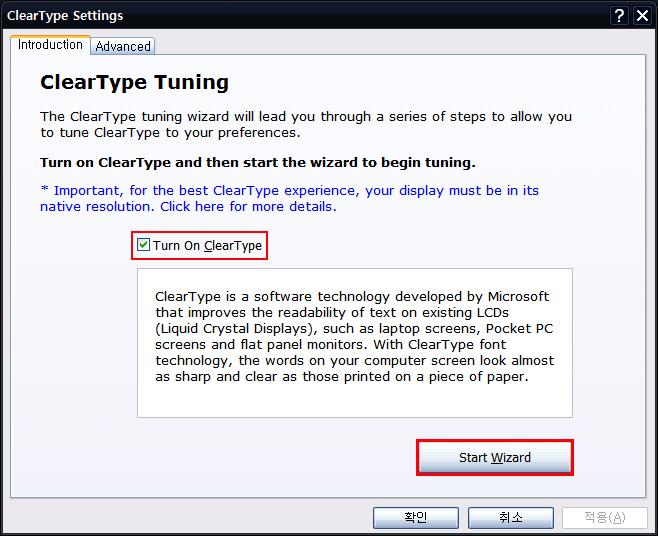The width and height of the screenshot is (658, 536).
Task: Click the Start Wizard button
Action: click(x=495, y=458)
